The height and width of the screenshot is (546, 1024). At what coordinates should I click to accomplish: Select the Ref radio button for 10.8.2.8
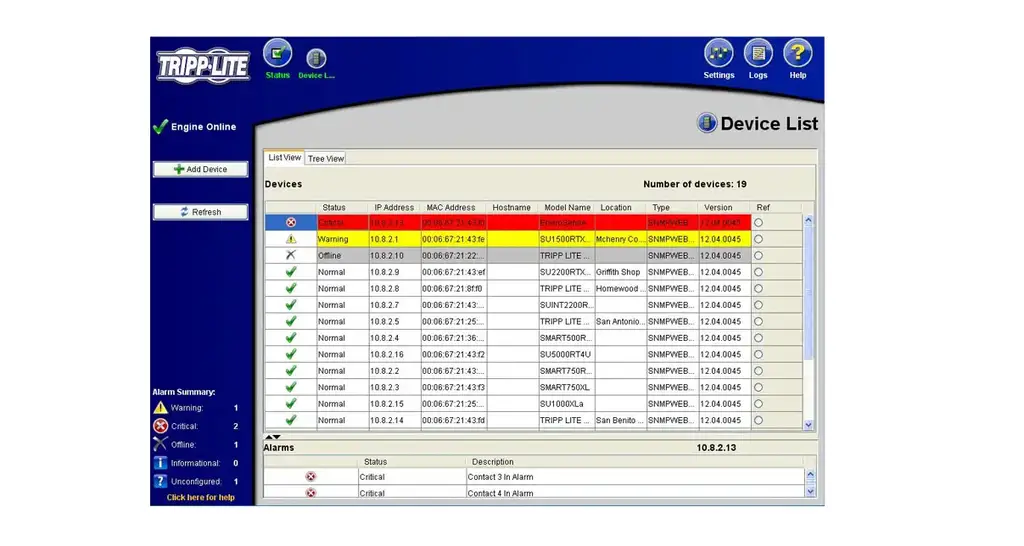[758, 288]
